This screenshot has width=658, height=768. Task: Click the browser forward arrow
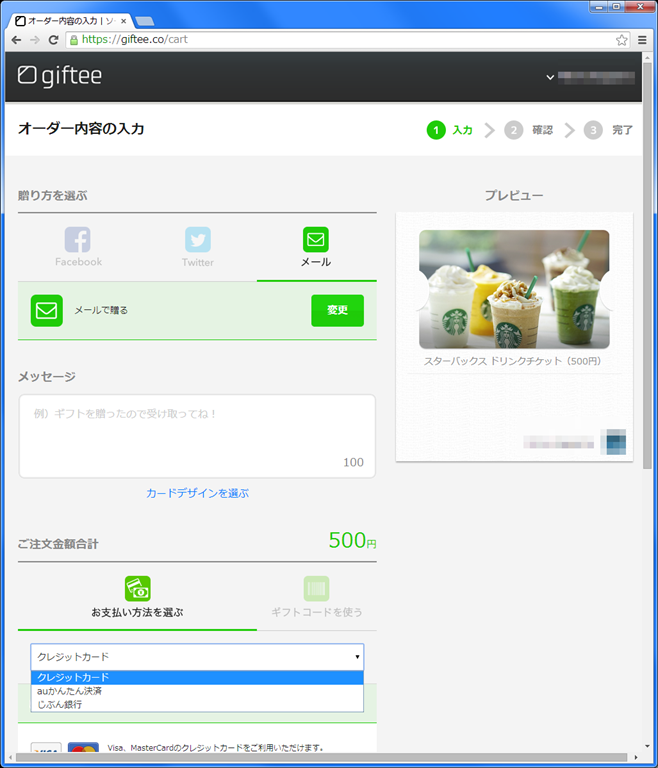pyautogui.click(x=35, y=40)
